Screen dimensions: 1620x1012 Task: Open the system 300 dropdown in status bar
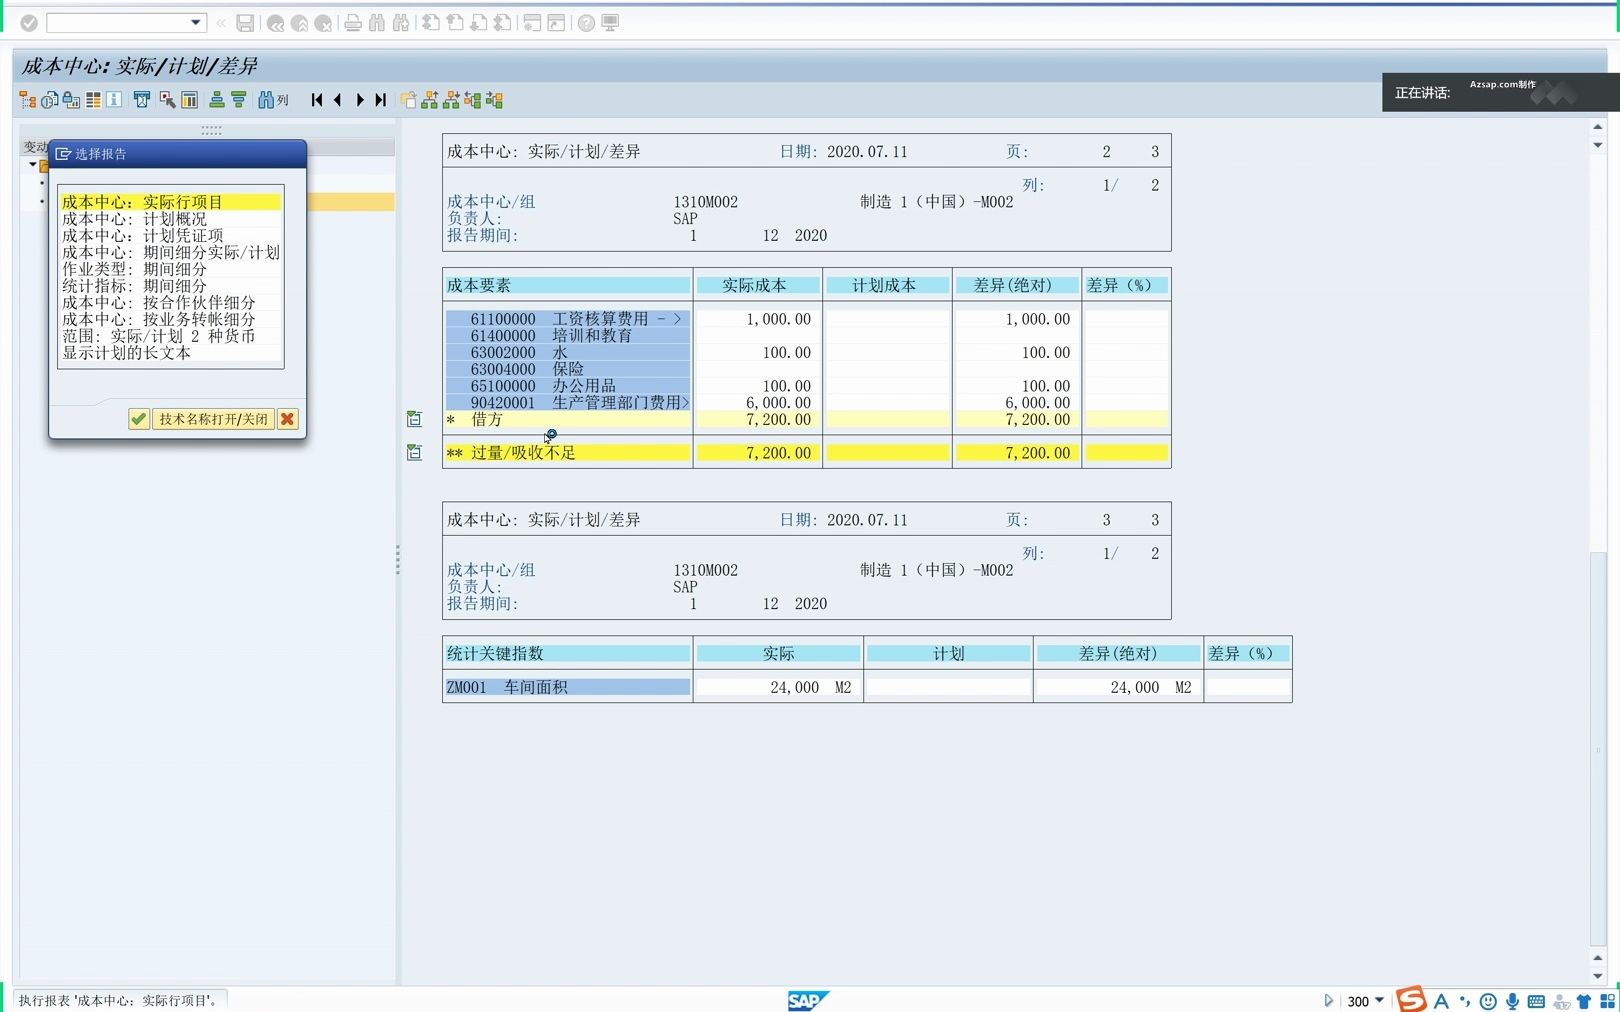click(x=1379, y=1000)
